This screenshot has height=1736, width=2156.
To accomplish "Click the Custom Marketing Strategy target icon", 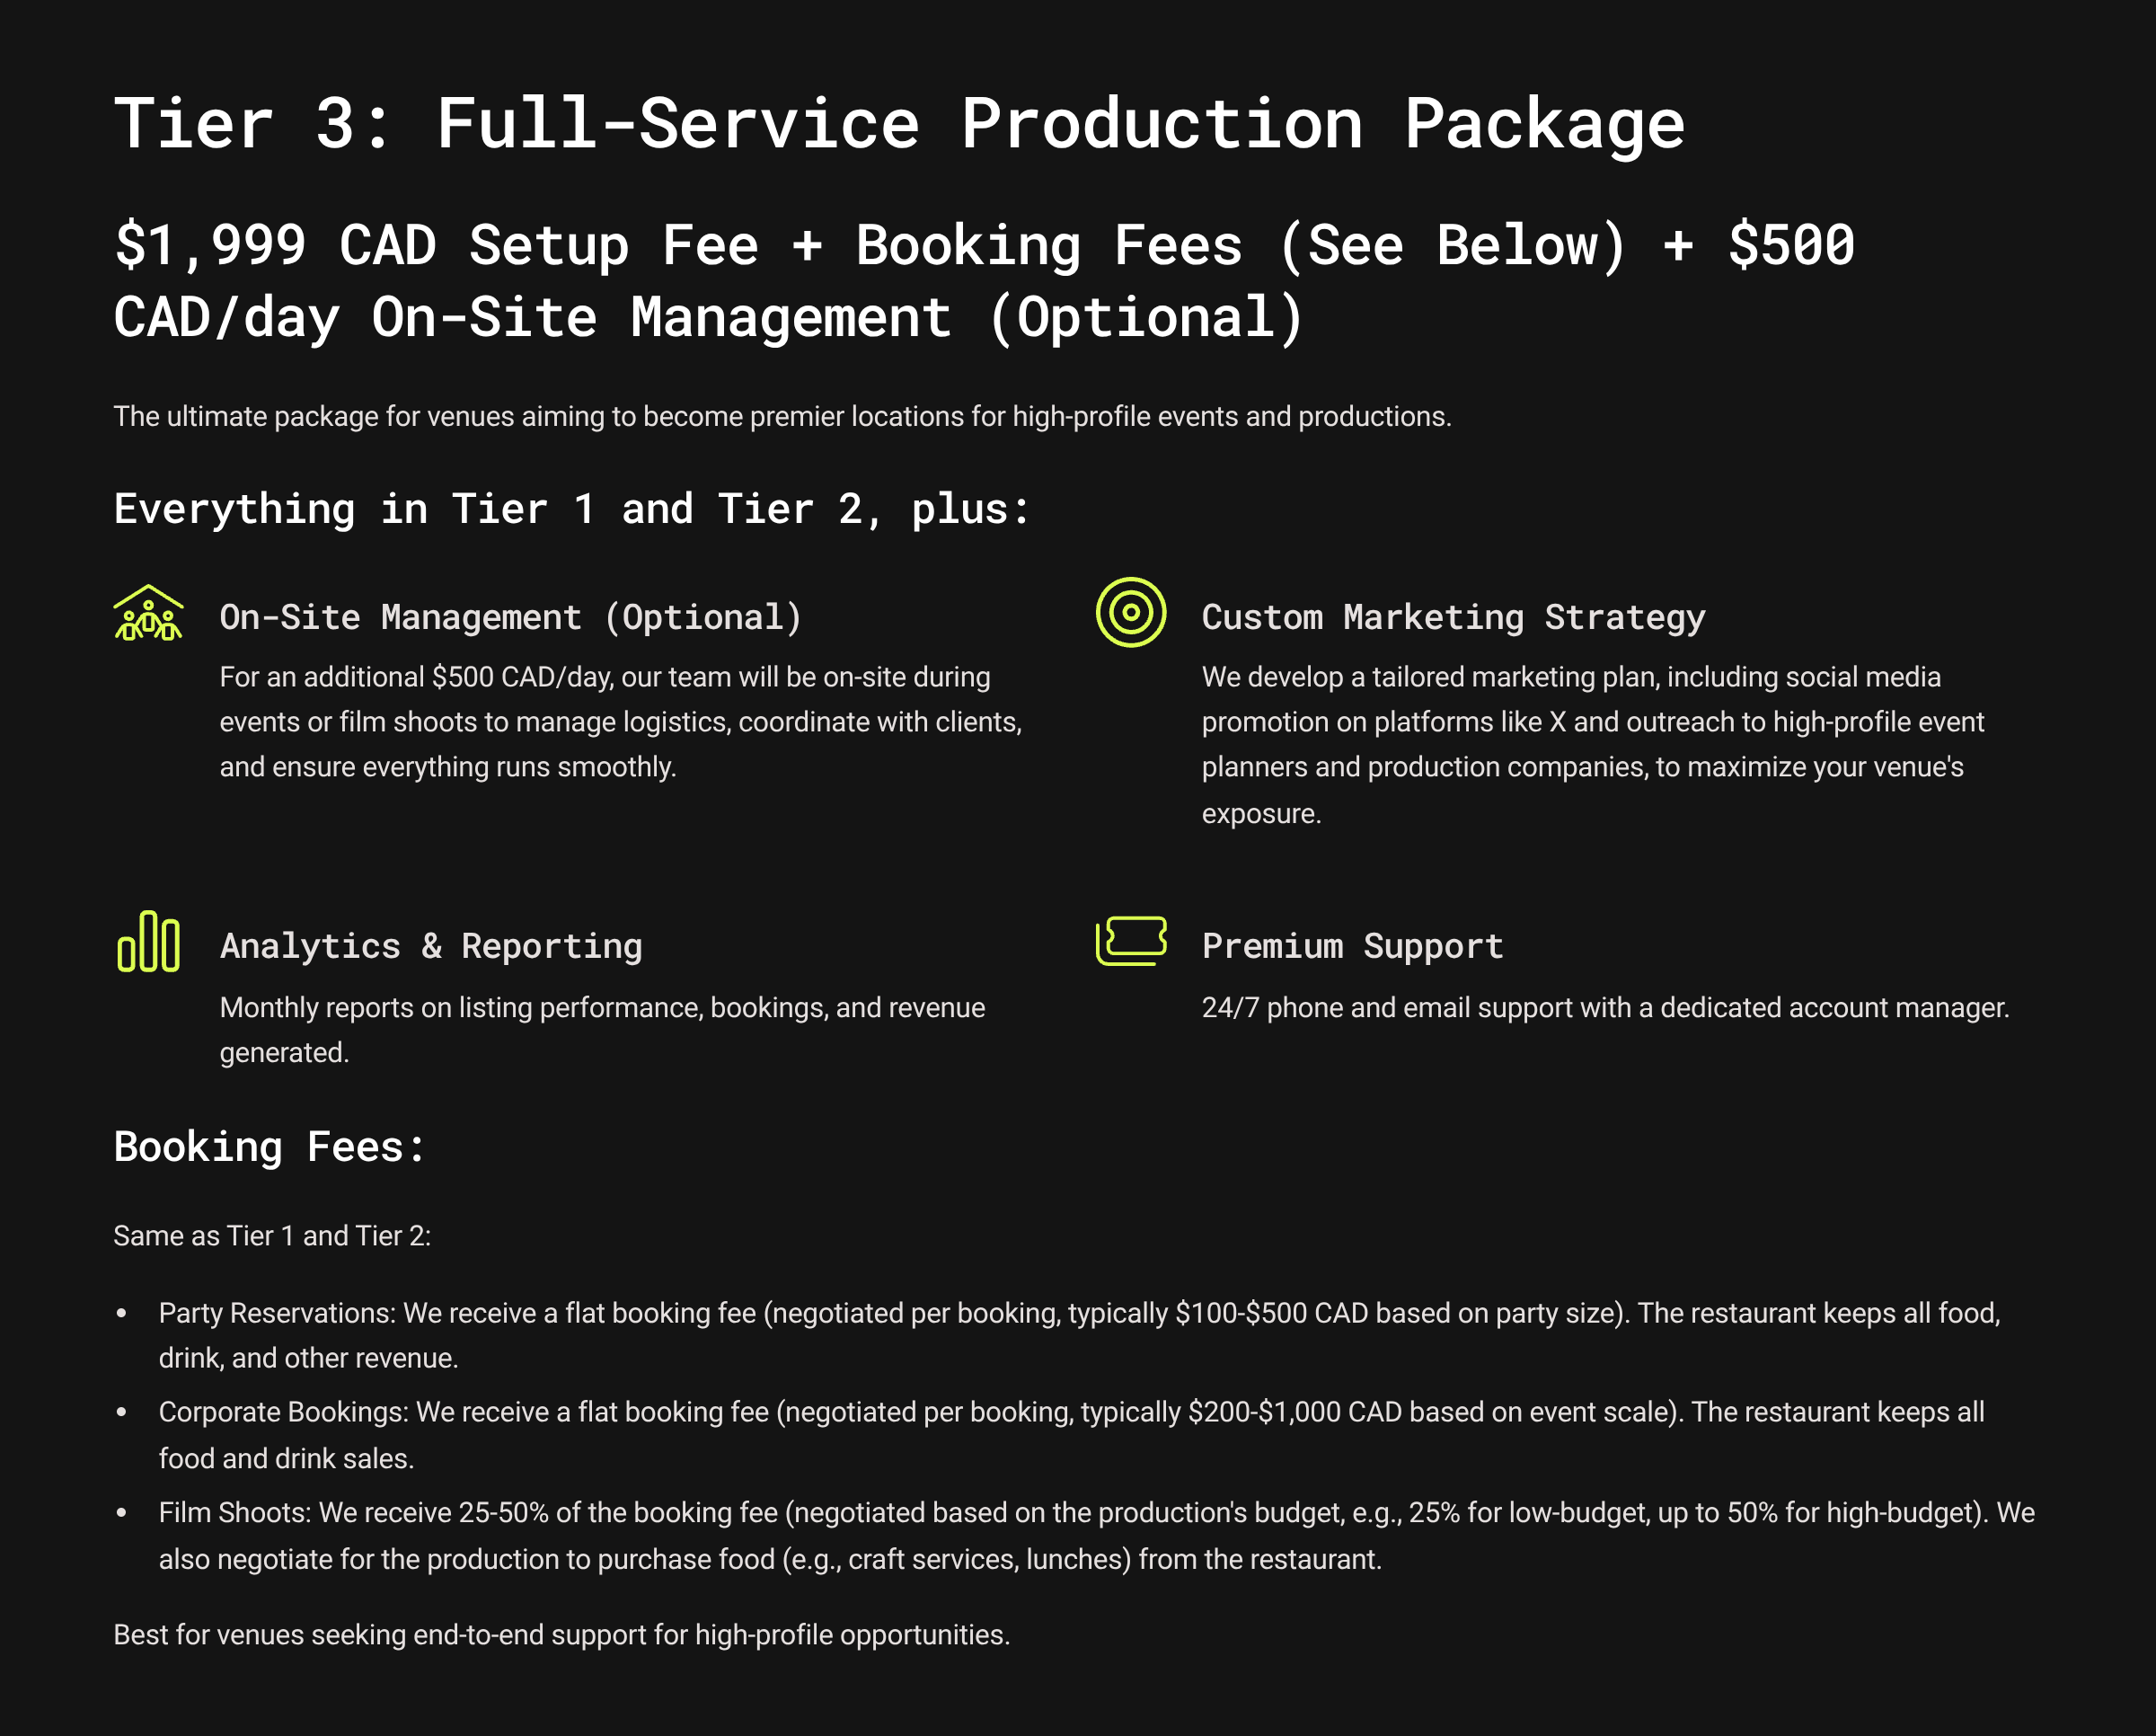I will pos(1130,612).
